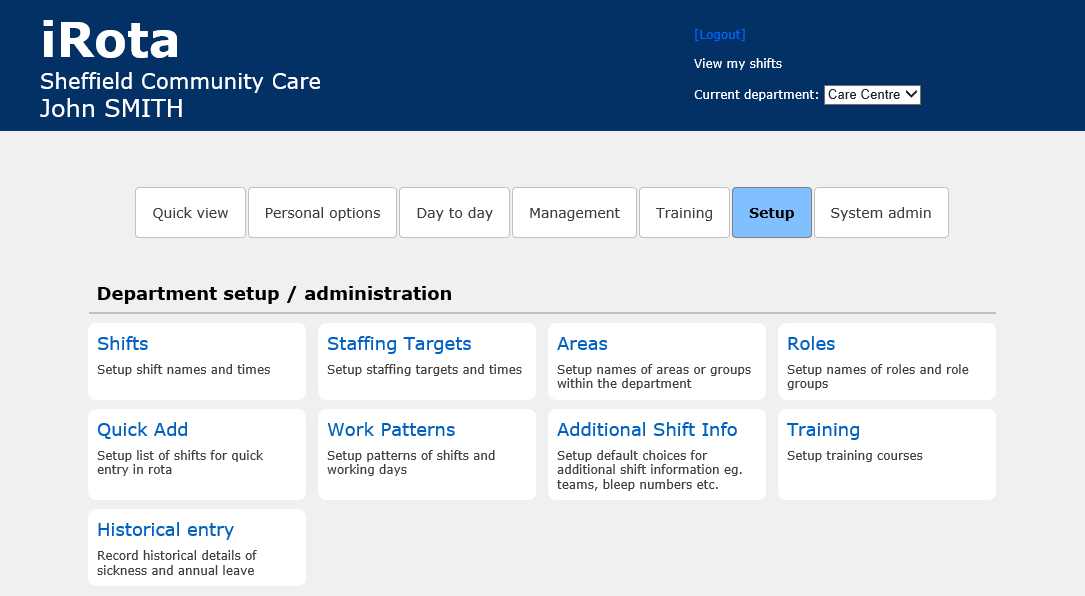Image resolution: width=1085 pixels, height=596 pixels.
Task: Click 'Setup shift names and times' description
Action: point(183,370)
